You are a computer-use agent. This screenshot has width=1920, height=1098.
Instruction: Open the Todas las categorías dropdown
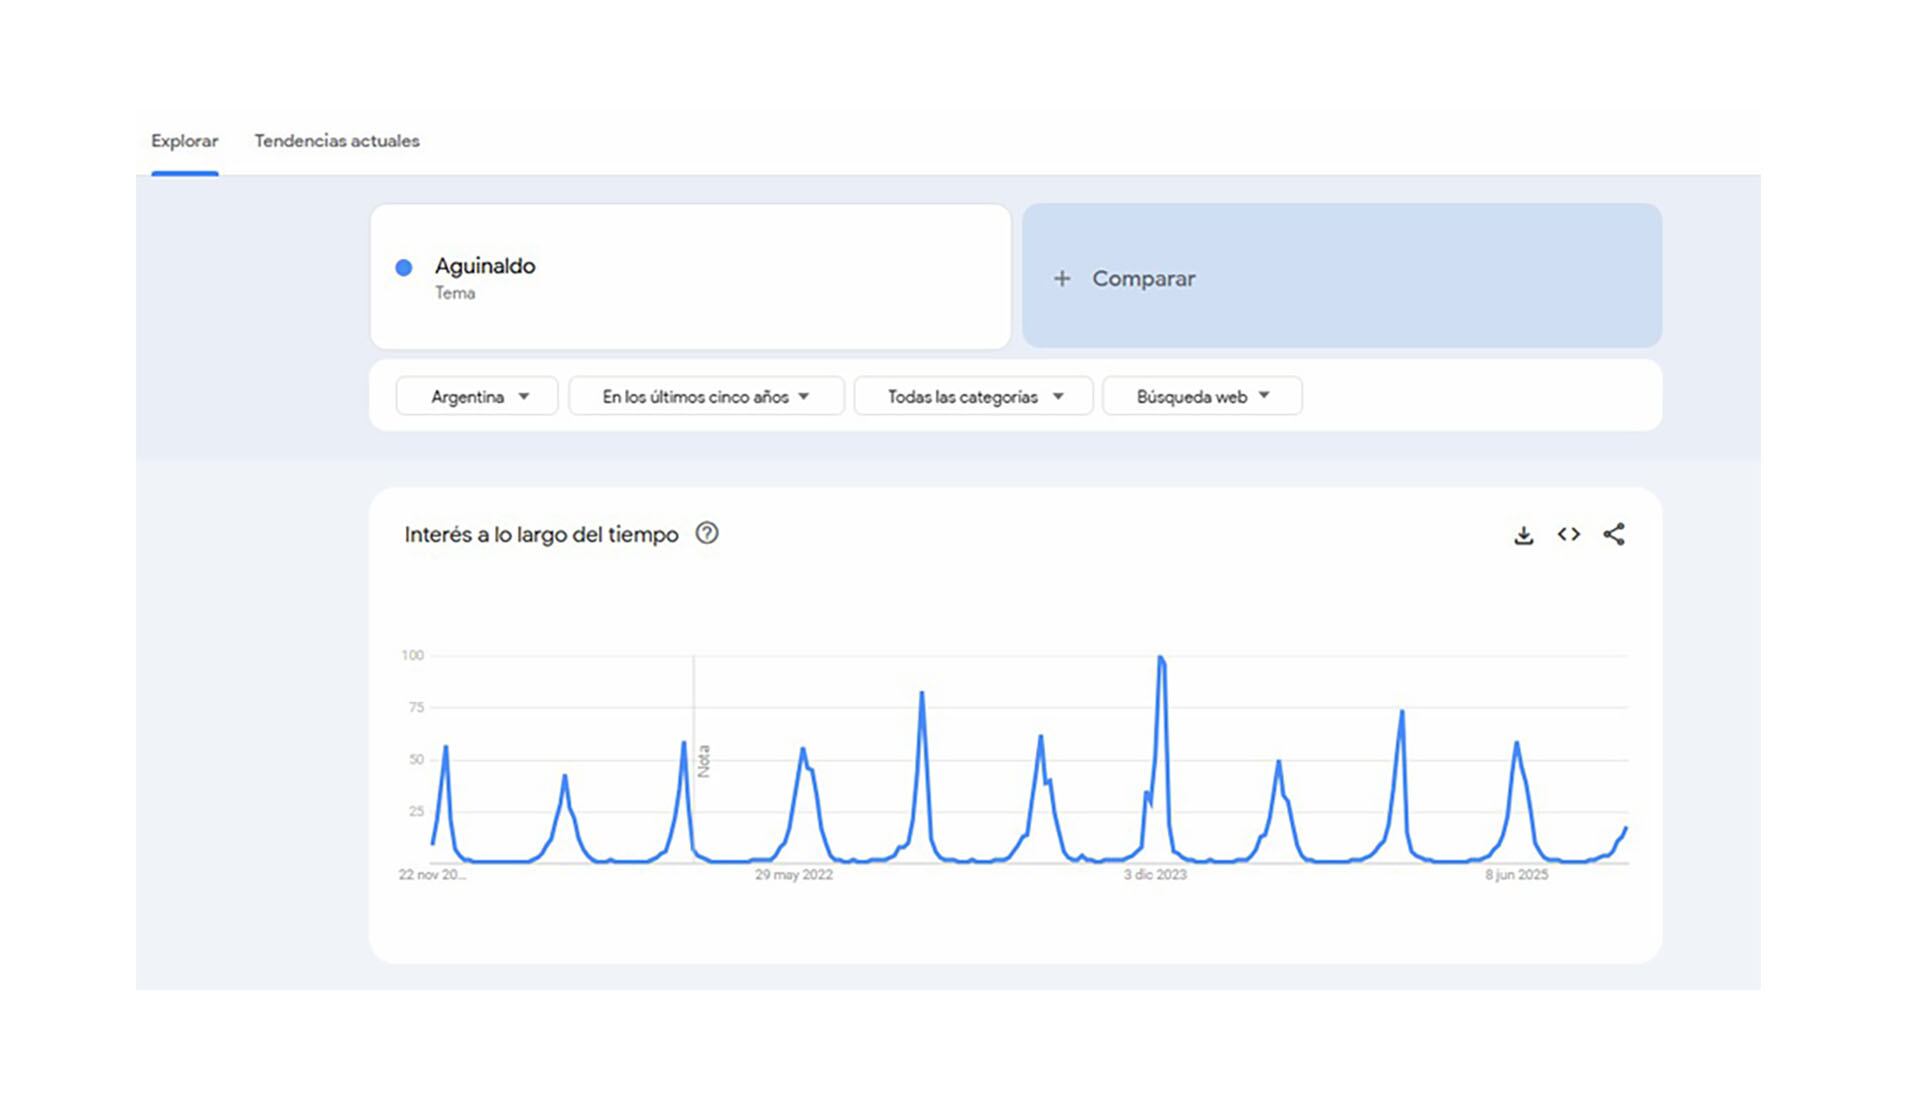coord(974,397)
